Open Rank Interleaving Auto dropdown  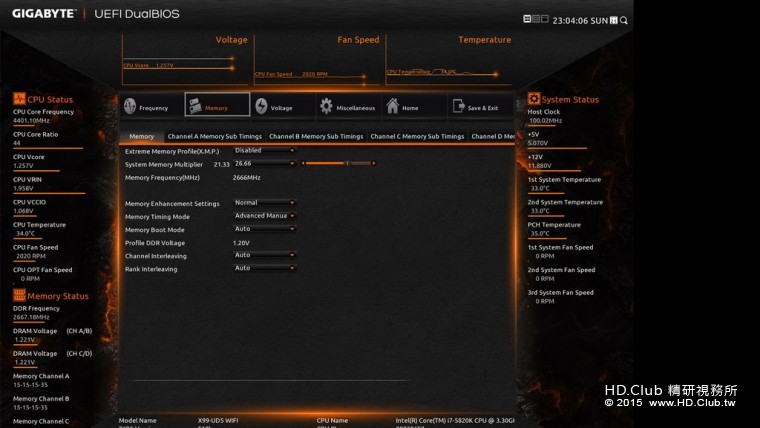264,268
